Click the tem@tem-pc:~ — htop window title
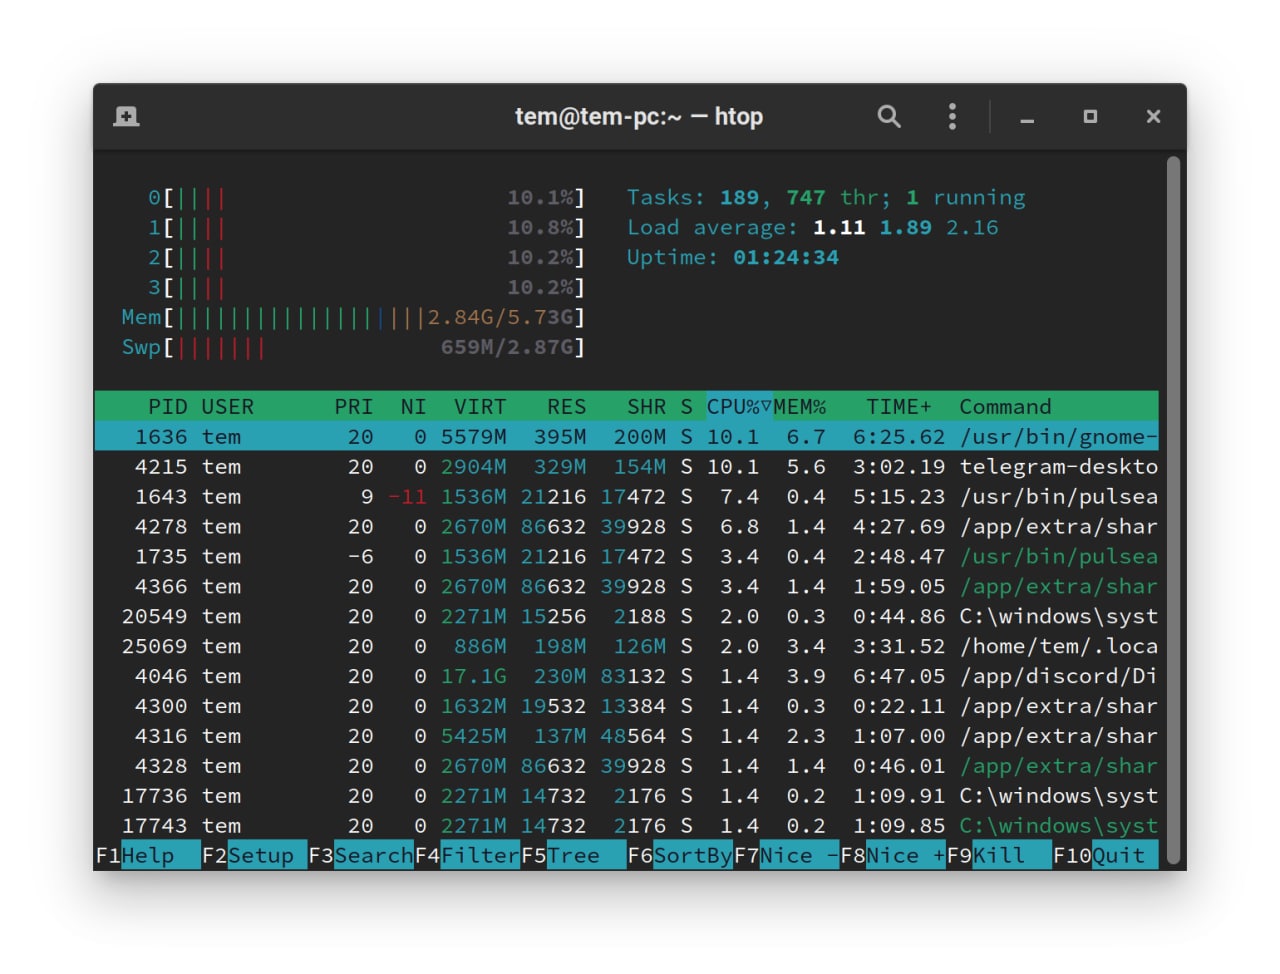This screenshot has height=974, width=1280. click(x=639, y=117)
